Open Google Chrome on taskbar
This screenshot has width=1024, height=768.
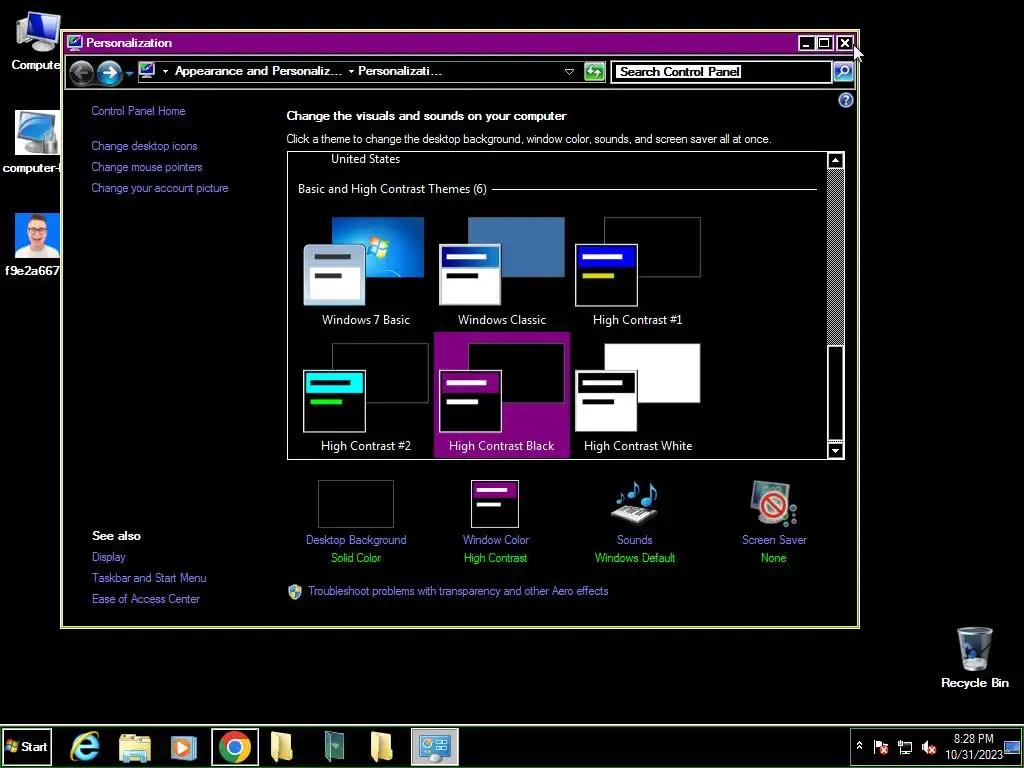tap(234, 746)
